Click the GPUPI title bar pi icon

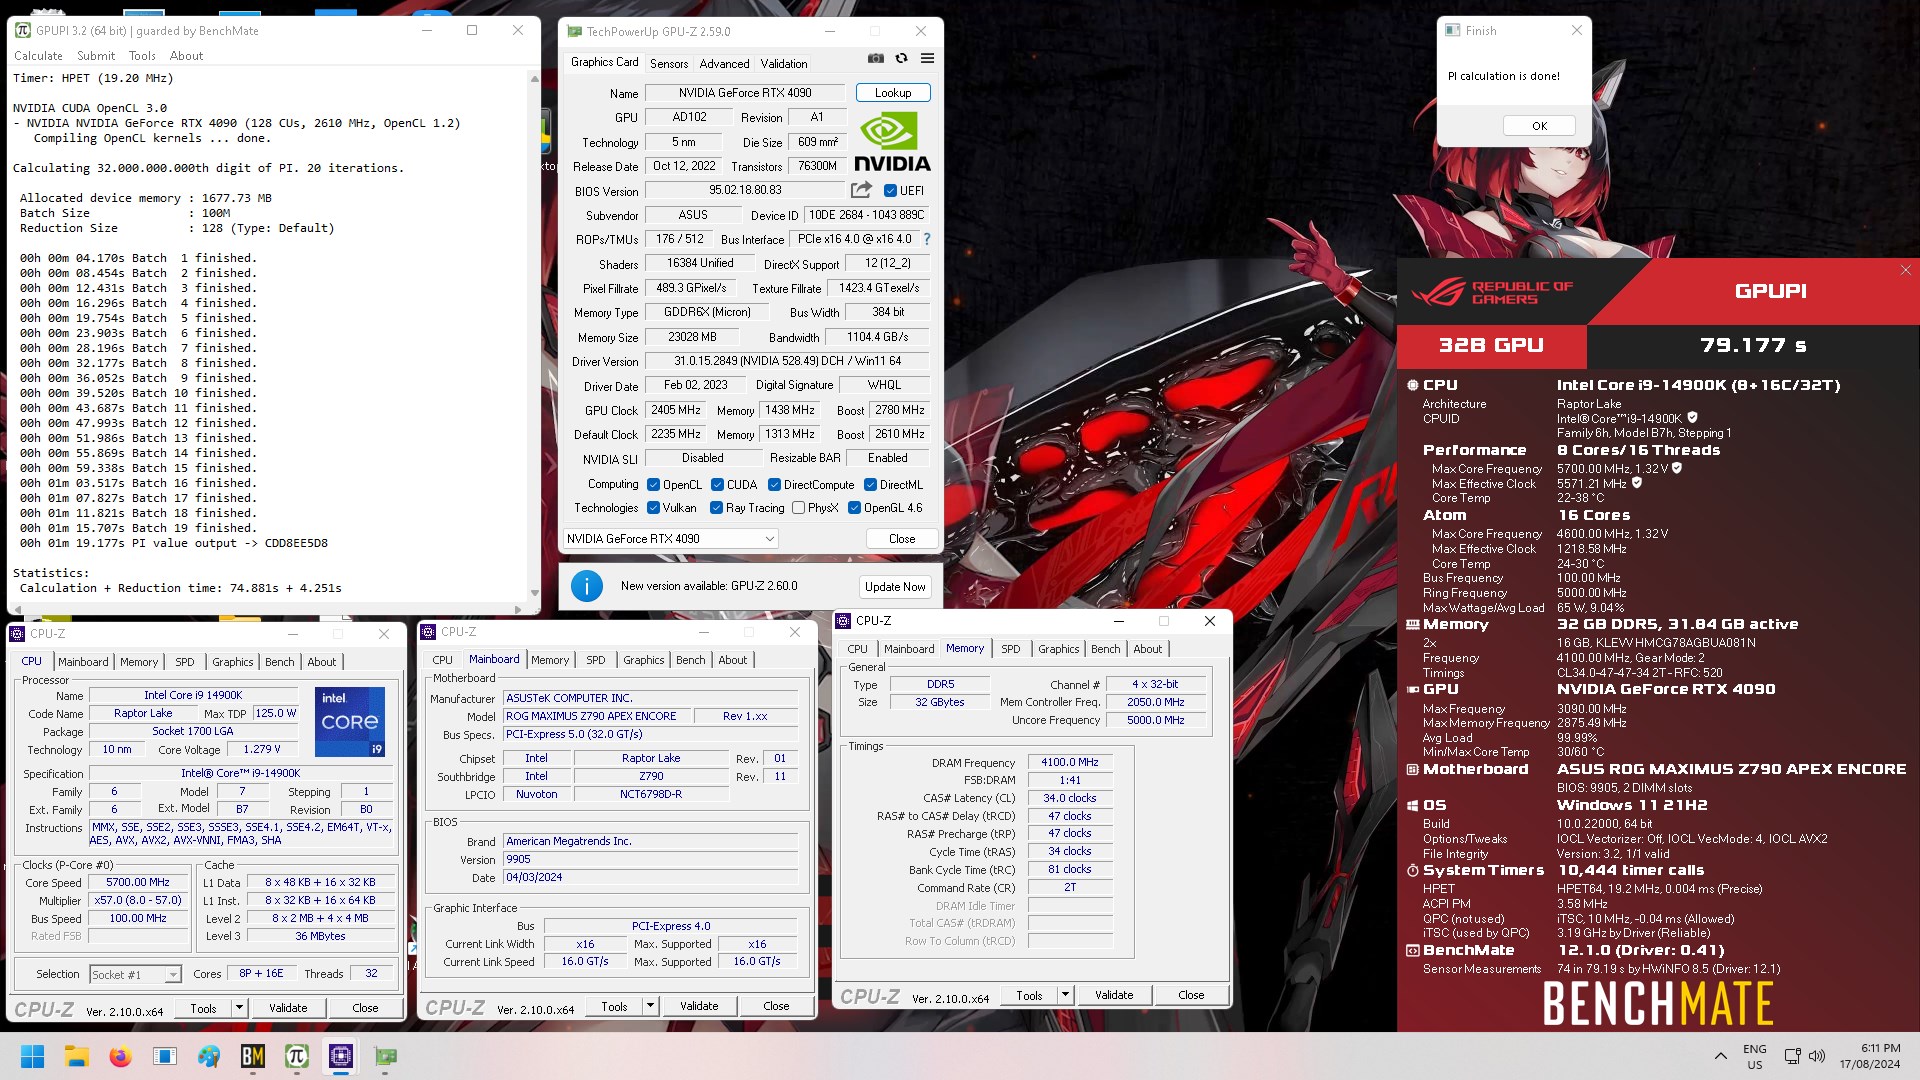coord(23,30)
